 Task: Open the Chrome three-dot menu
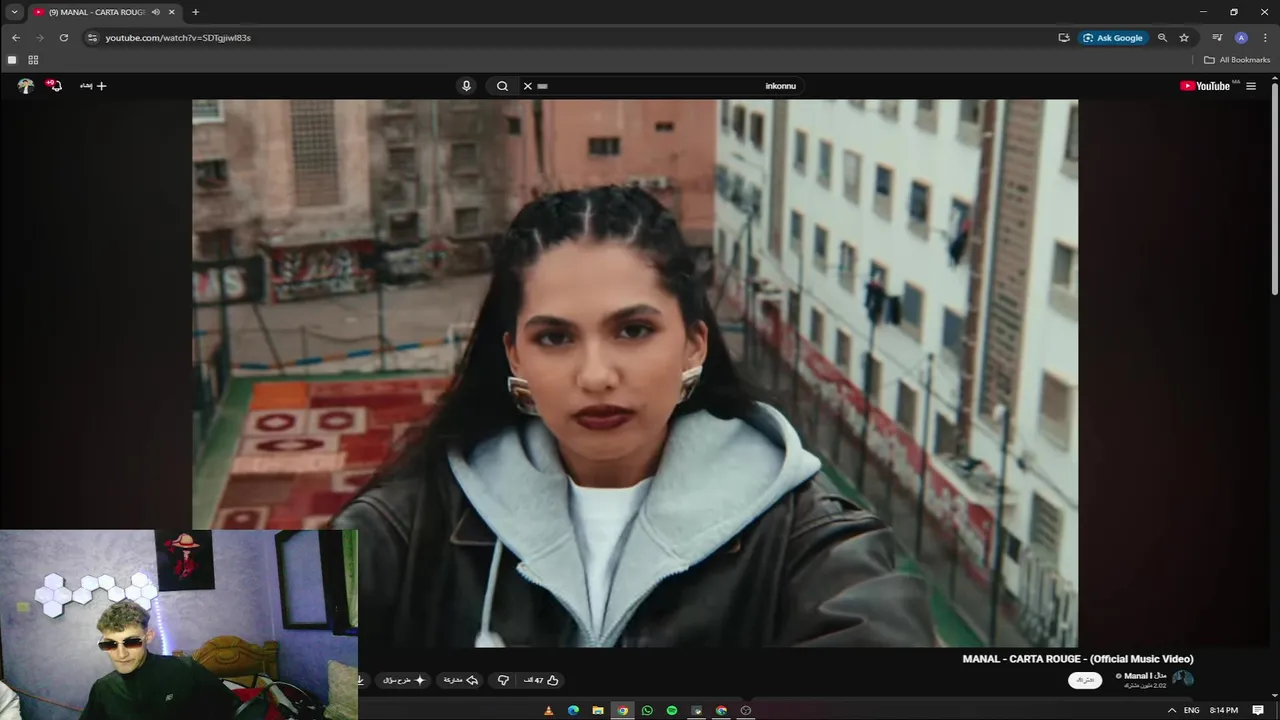pos(1265,38)
